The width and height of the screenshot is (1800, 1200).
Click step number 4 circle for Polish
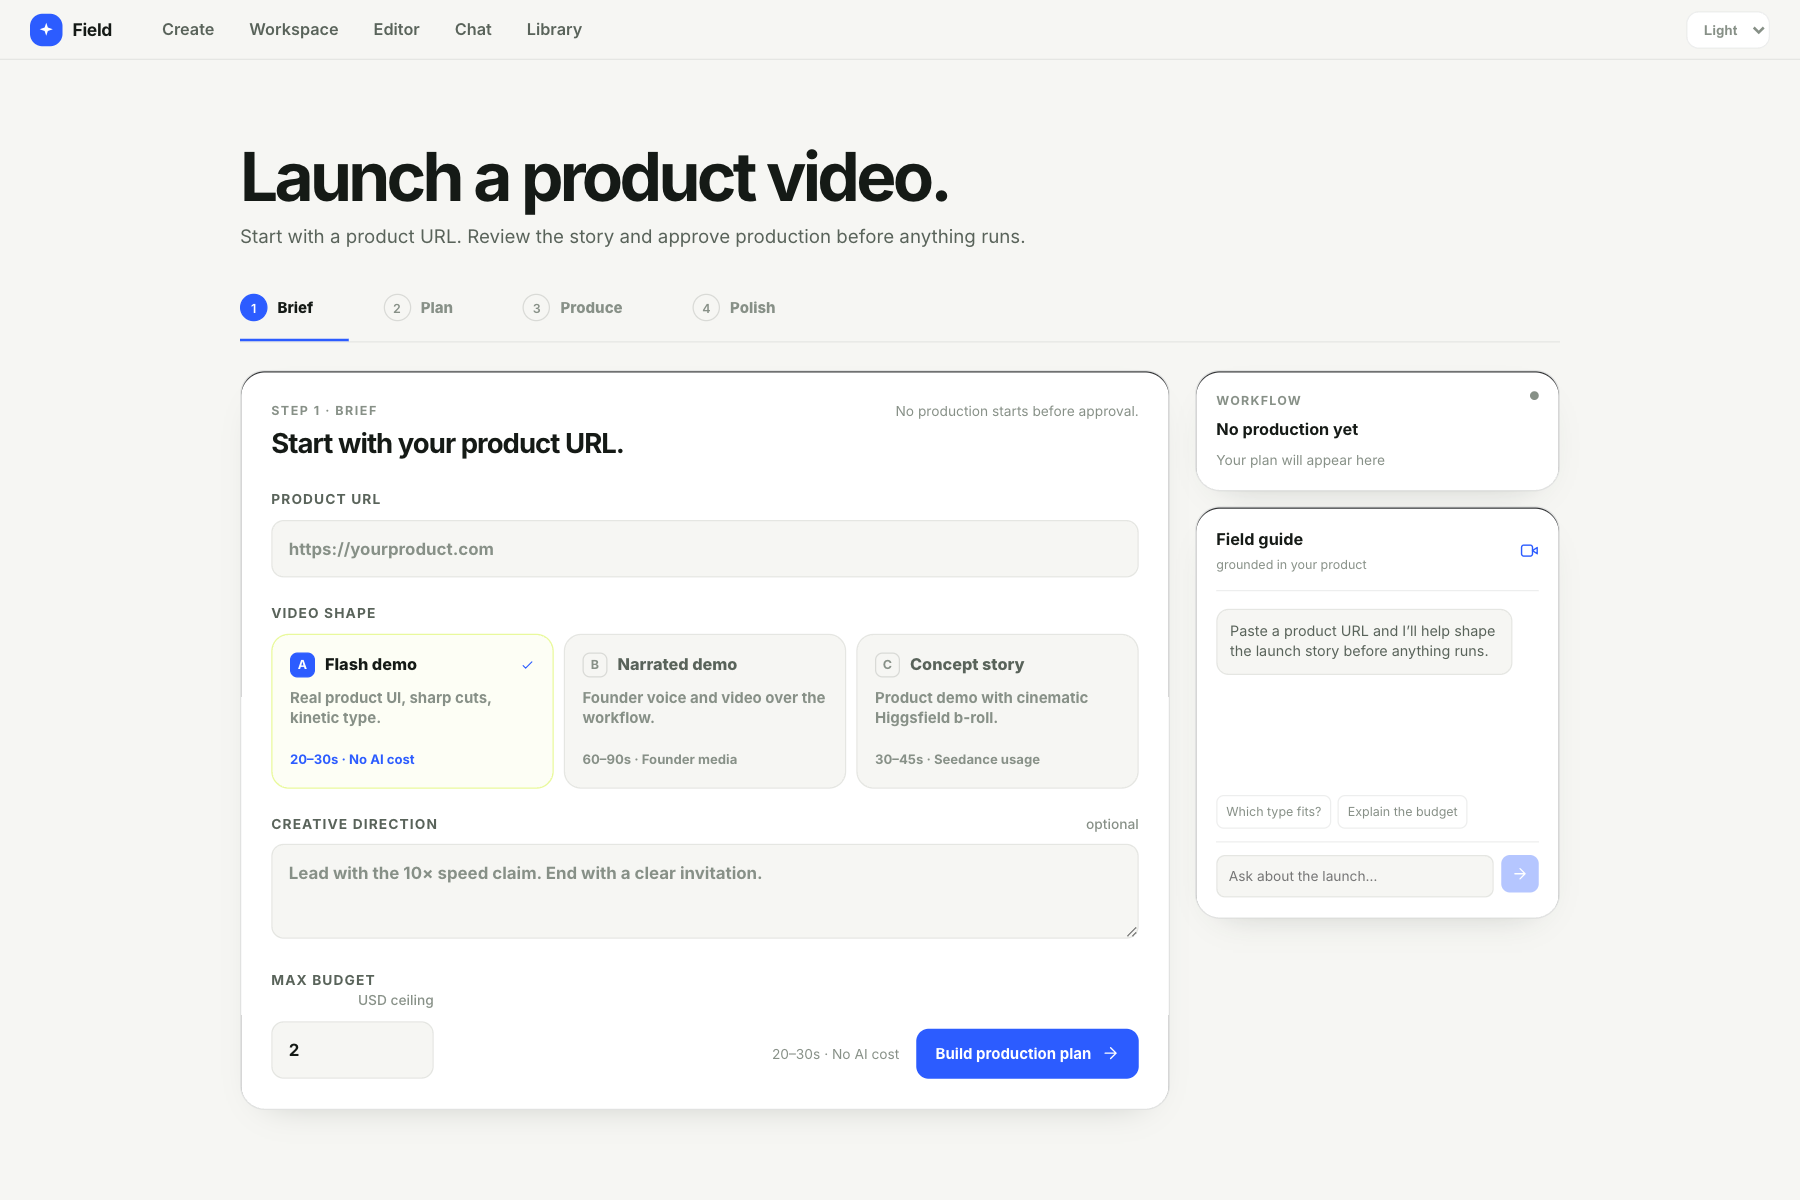tap(706, 308)
